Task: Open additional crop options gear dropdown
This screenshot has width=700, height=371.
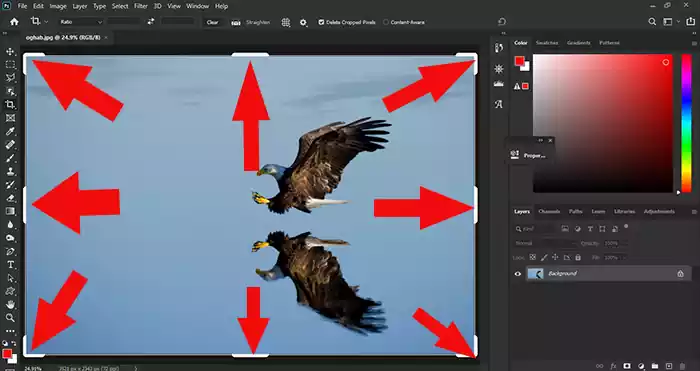Action: pyautogui.click(x=304, y=22)
